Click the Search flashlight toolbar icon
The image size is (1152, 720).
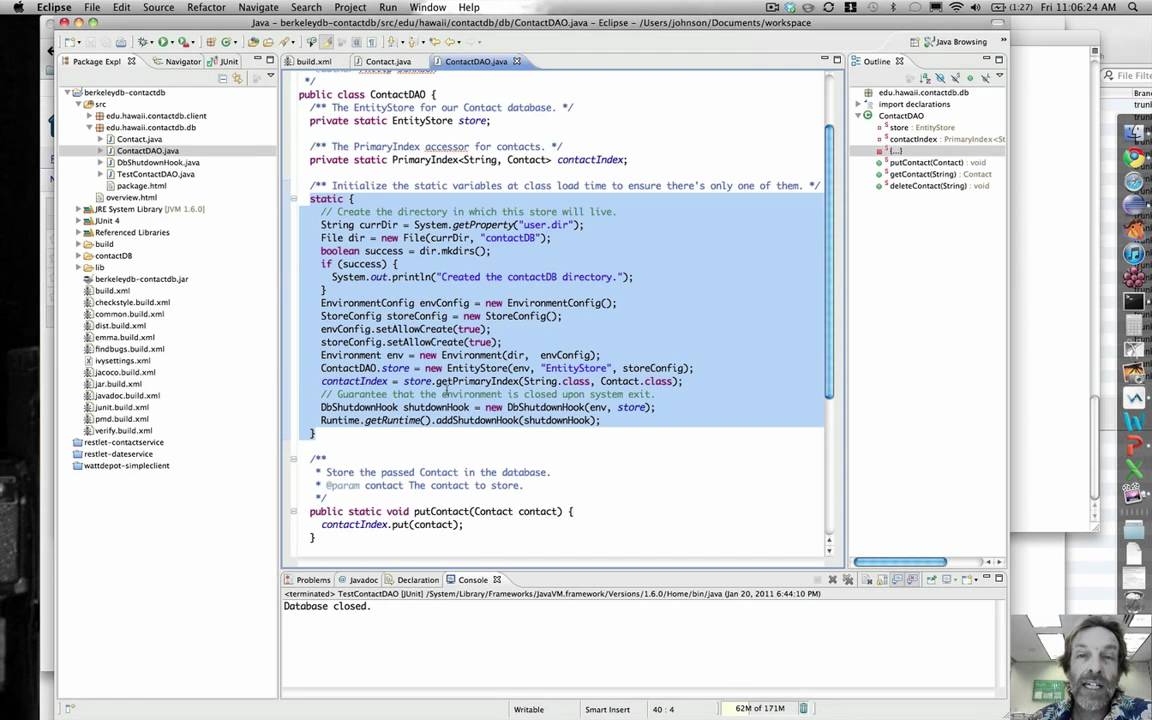[284, 43]
